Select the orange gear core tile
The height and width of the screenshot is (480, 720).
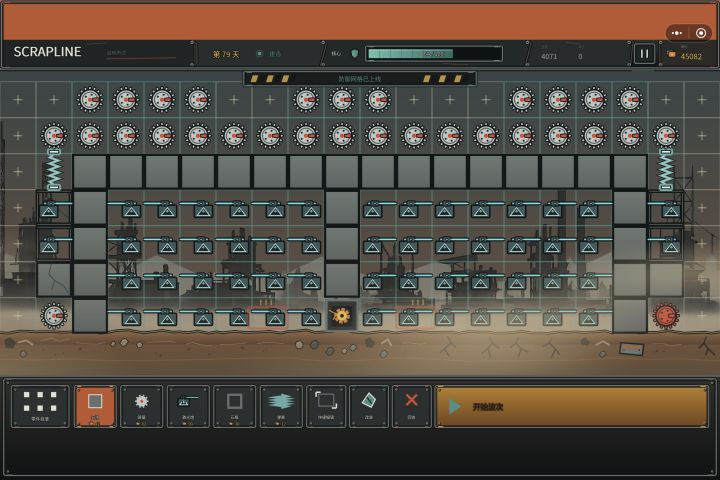coord(342,316)
